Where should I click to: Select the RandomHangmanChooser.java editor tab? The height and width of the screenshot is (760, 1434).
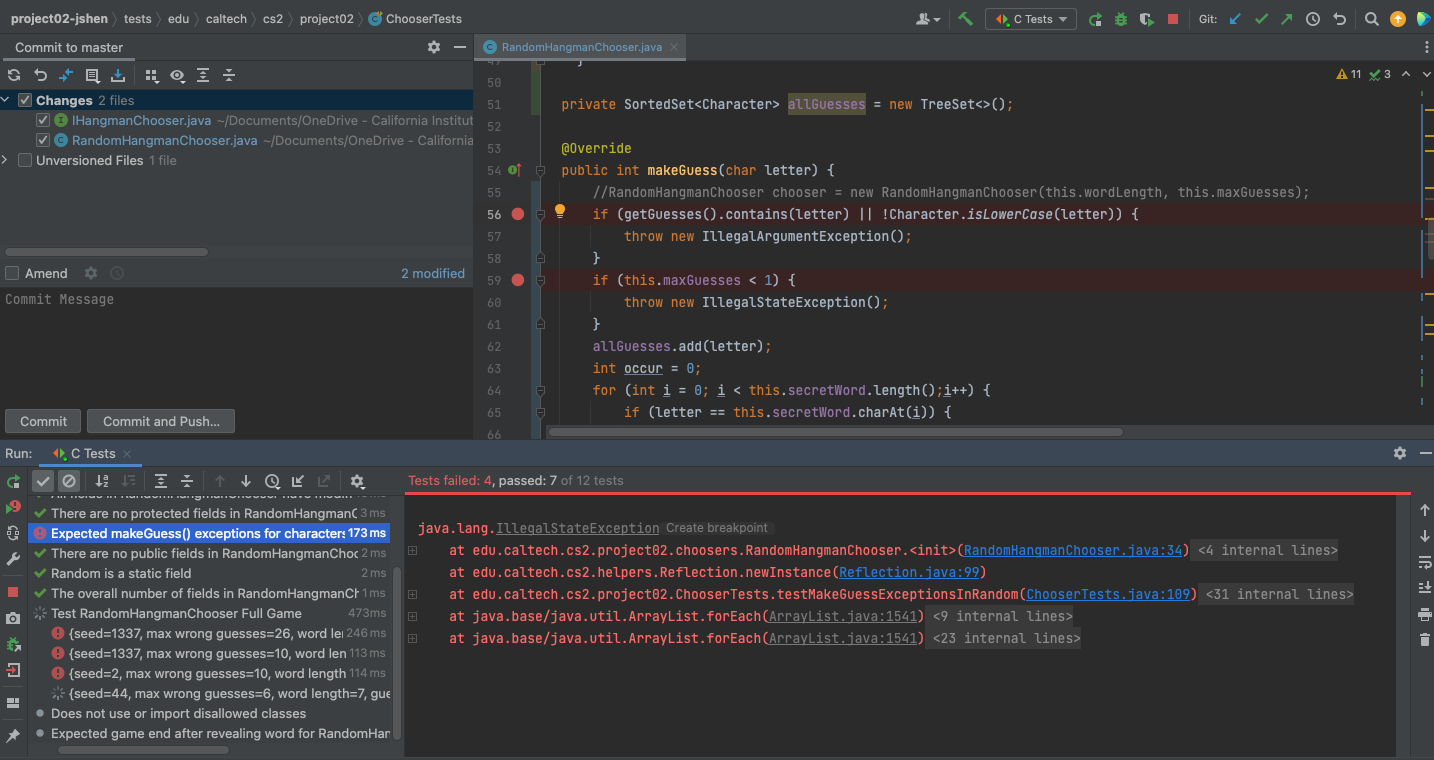[x=580, y=47]
